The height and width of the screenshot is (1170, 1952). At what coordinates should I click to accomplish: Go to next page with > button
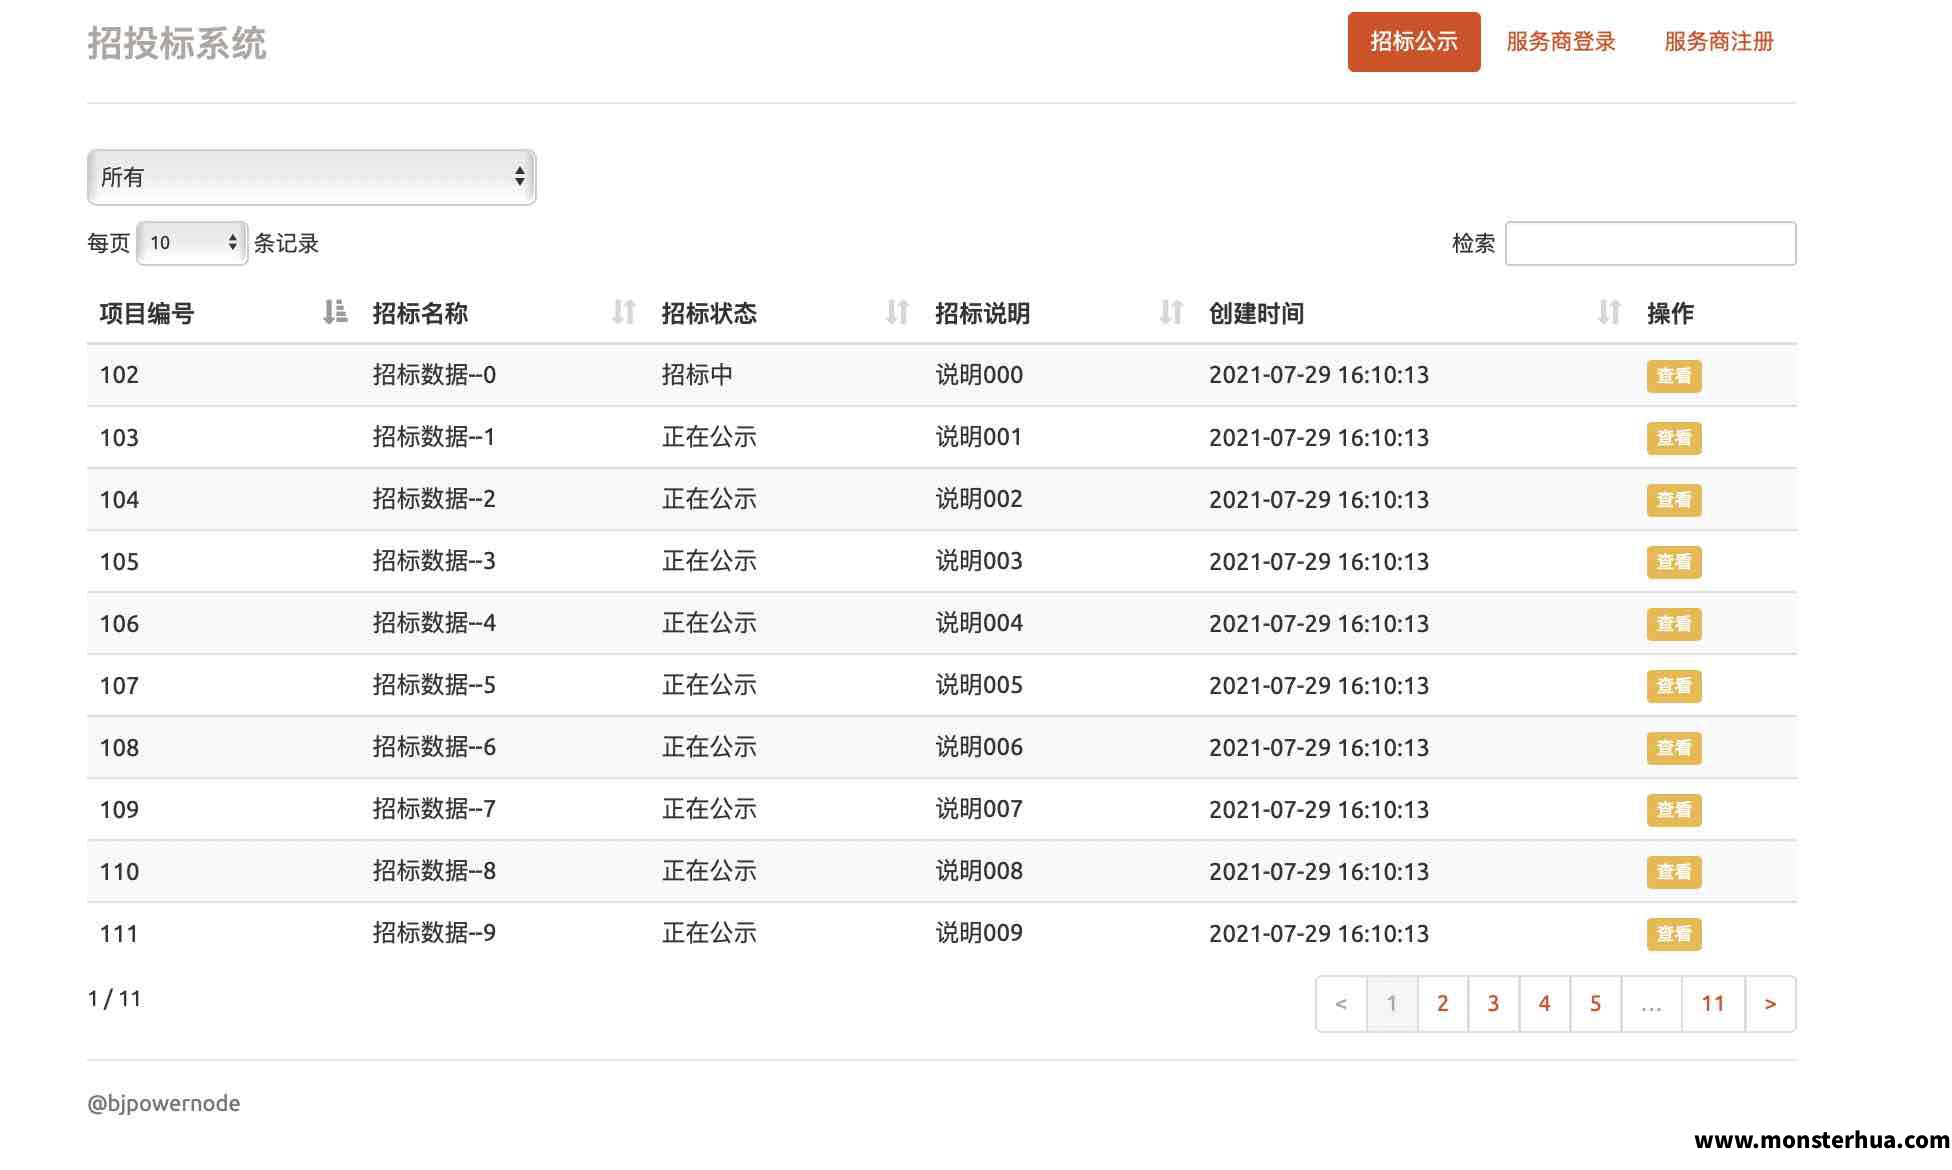tap(1771, 1004)
